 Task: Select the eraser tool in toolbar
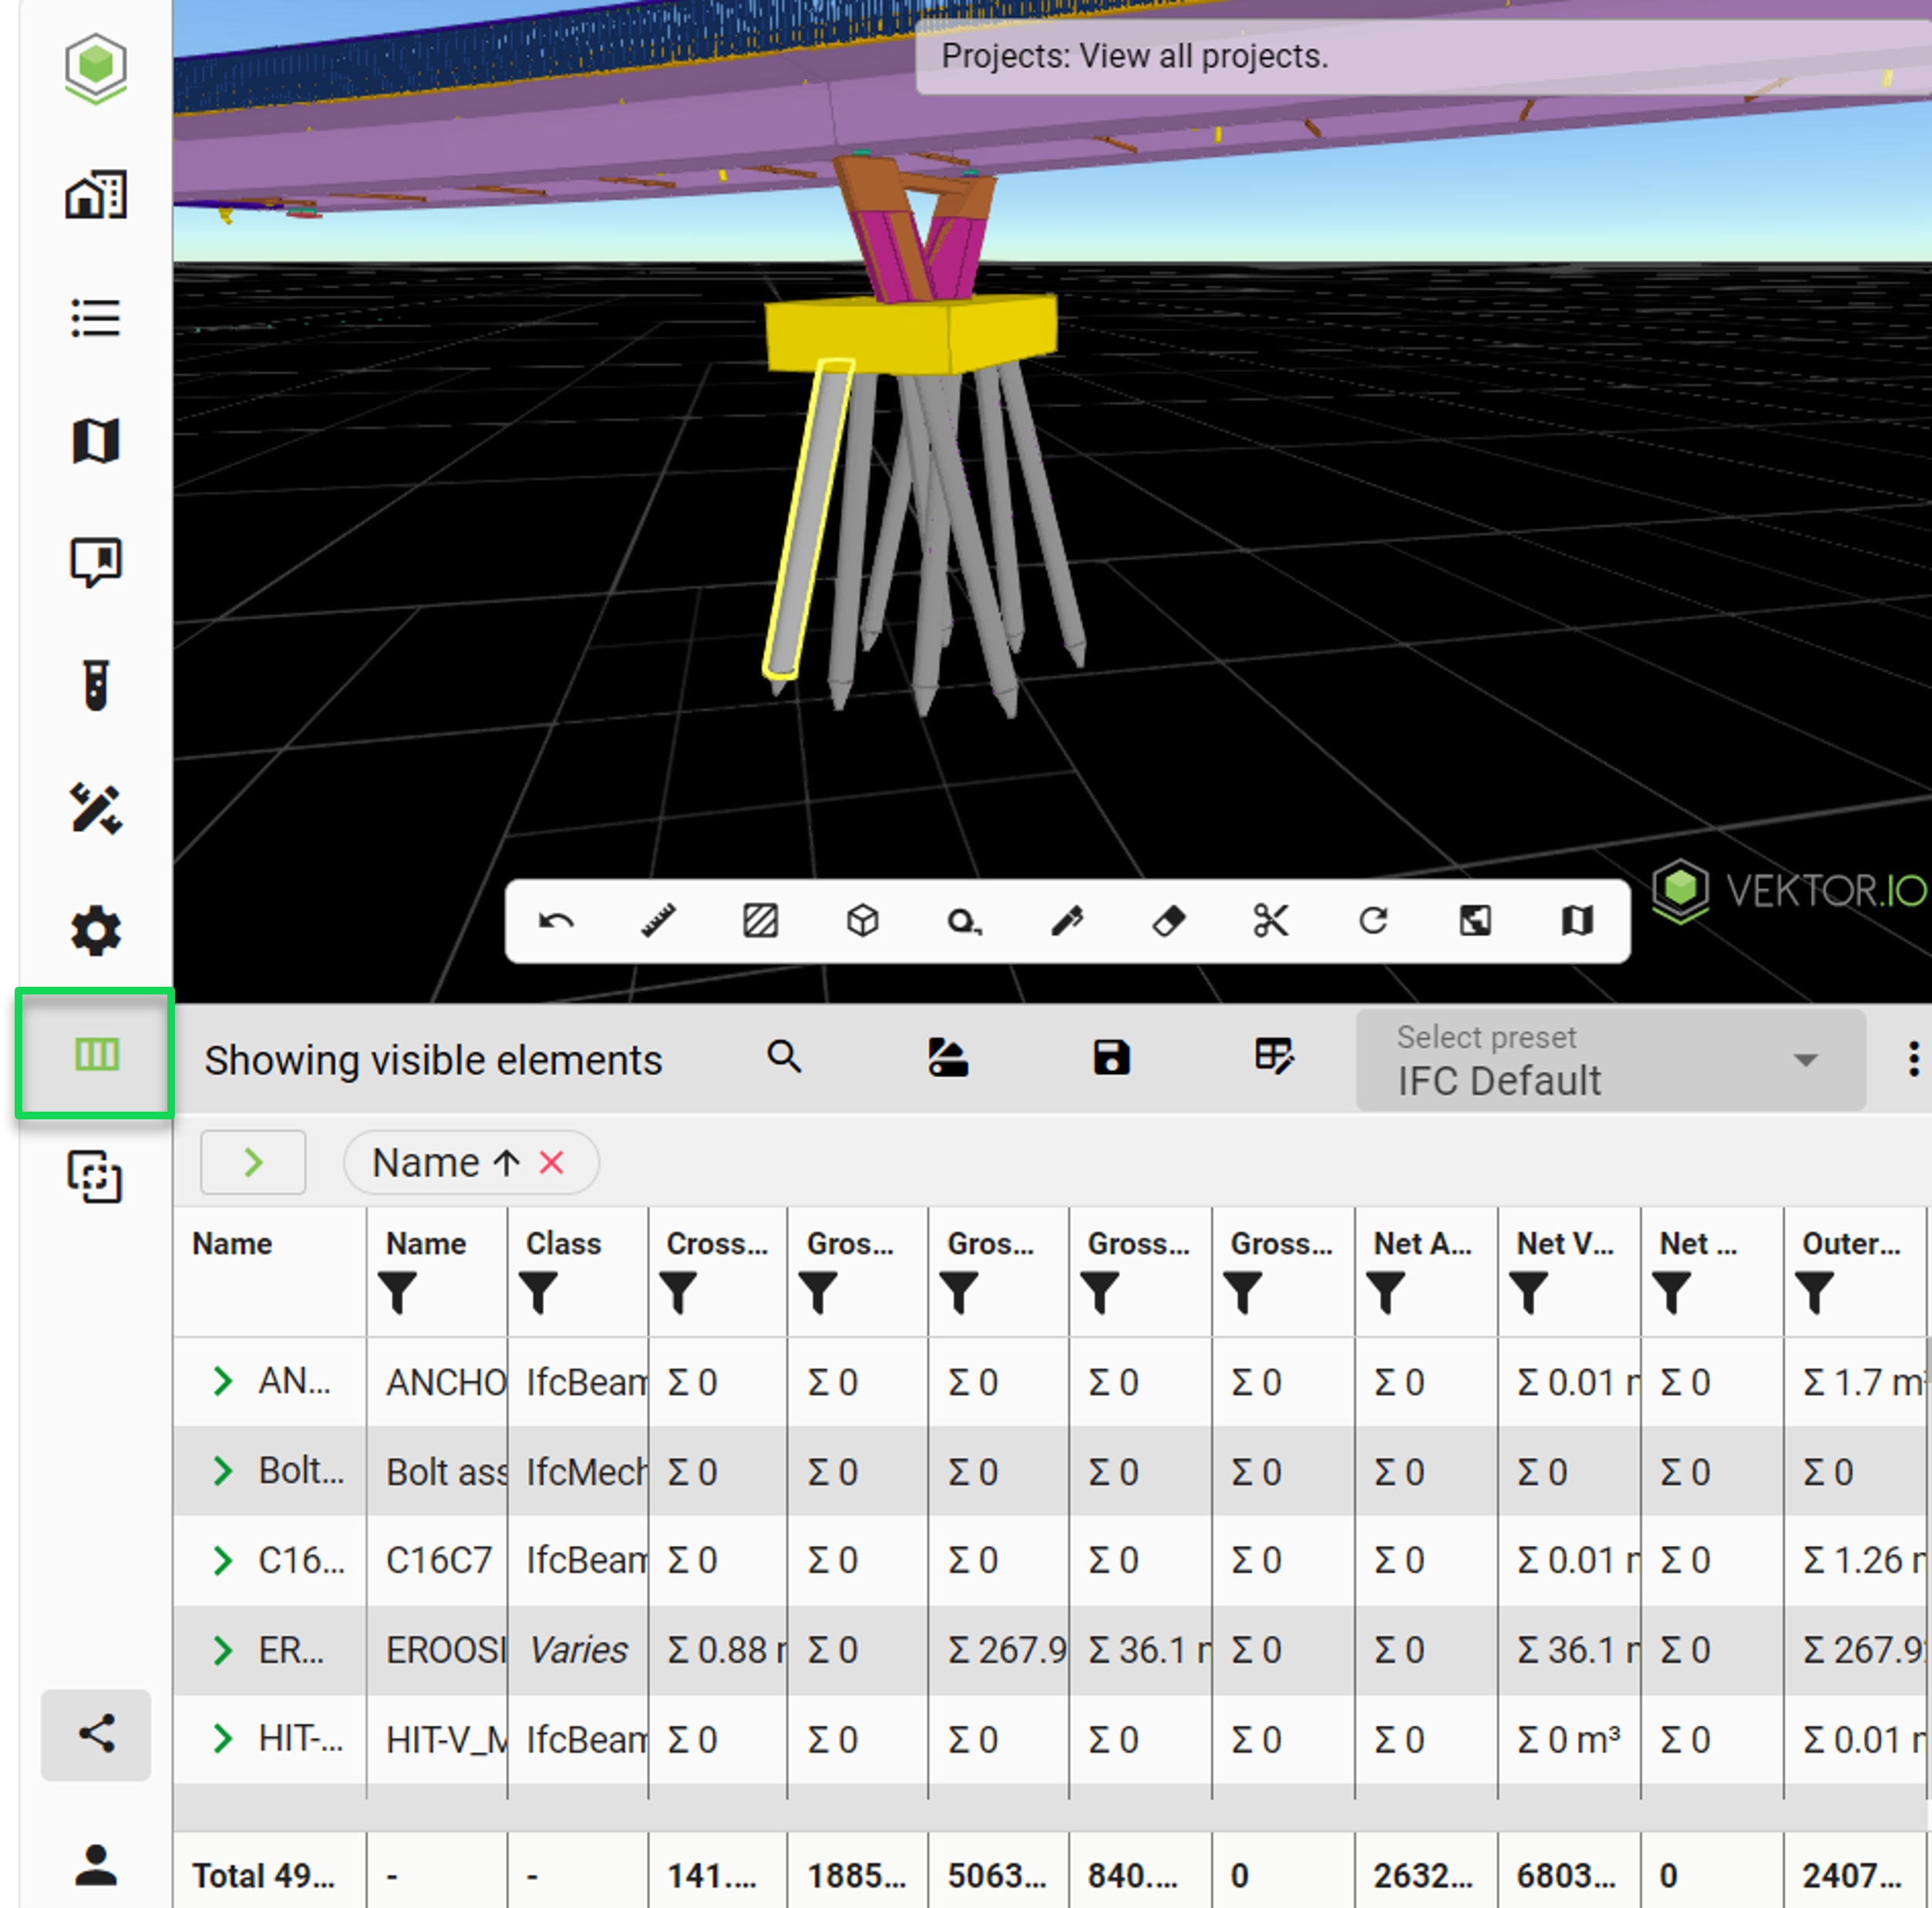point(1168,921)
